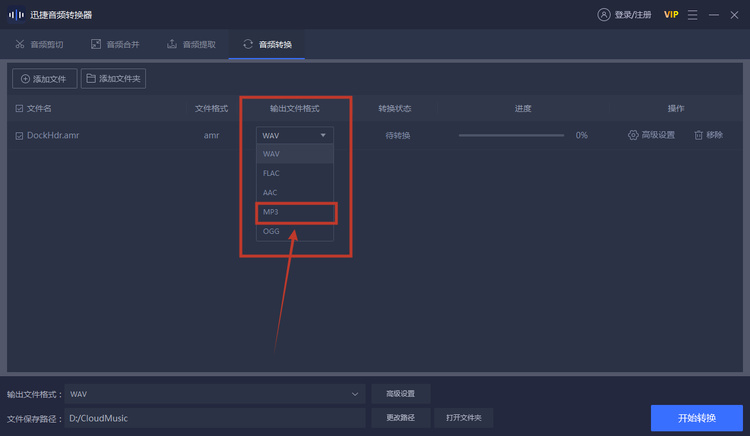This screenshot has height=436, width=750.
Task: Switch to the 音频合并 tab
Action: point(115,44)
